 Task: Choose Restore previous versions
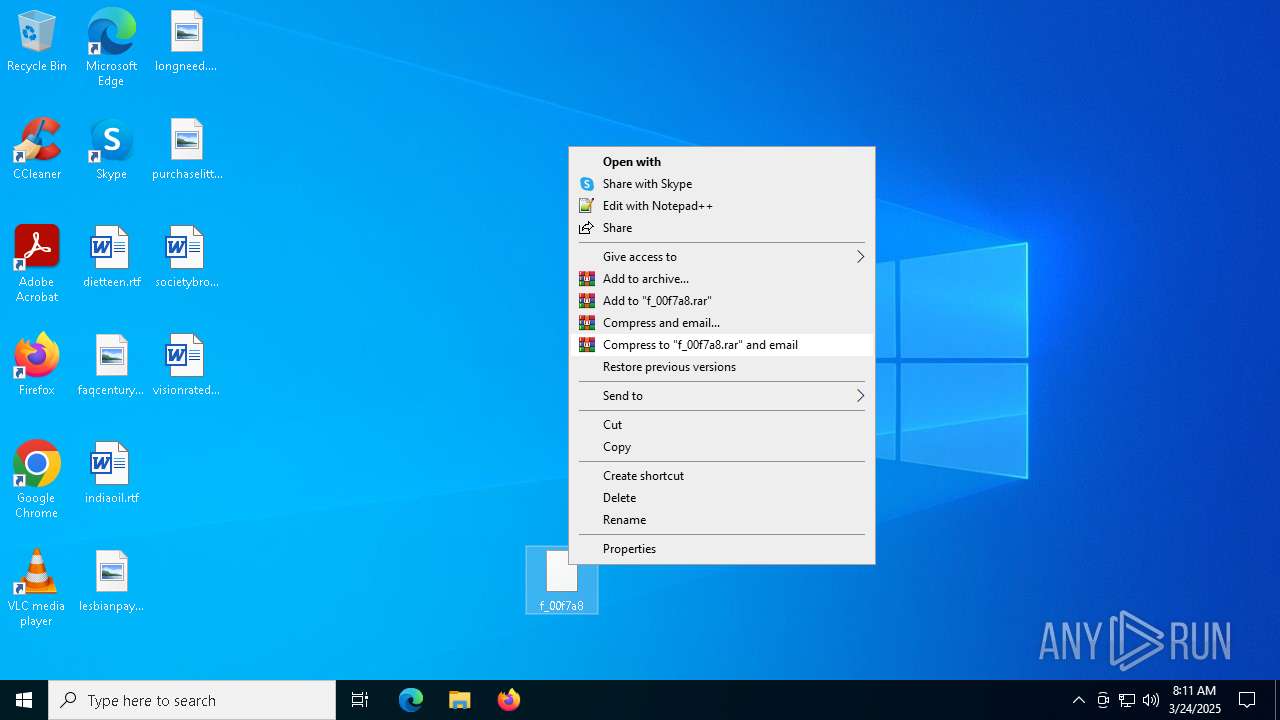click(x=722, y=367)
